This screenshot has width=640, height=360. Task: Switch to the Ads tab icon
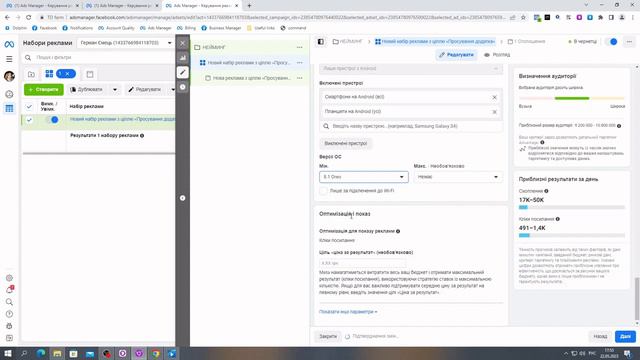point(90,74)
